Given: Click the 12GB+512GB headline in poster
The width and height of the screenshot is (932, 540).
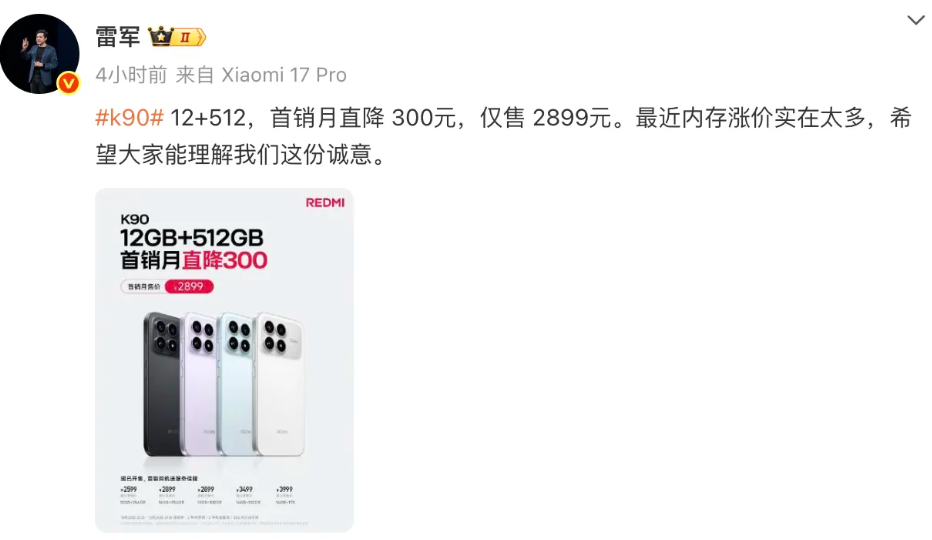Looking at the screenshot, I should pyautogui.click(x=191, y=238).
